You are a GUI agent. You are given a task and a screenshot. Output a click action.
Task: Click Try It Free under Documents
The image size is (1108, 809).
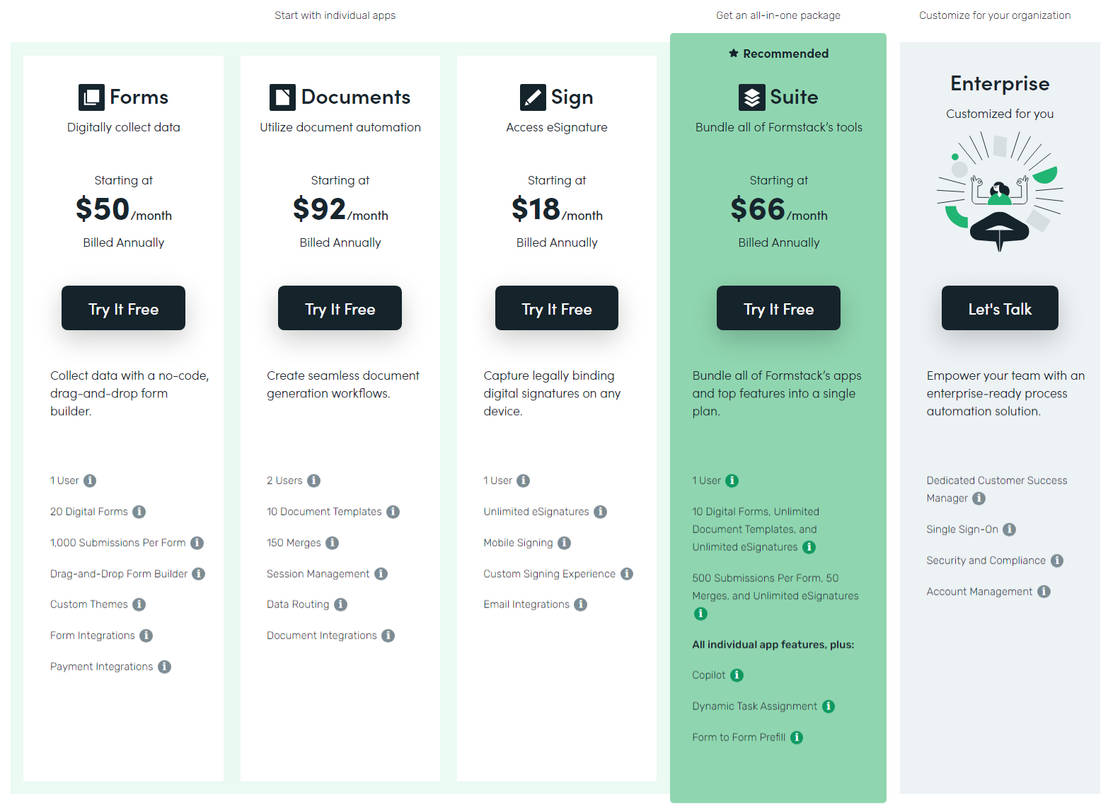[x=340, y=308]
